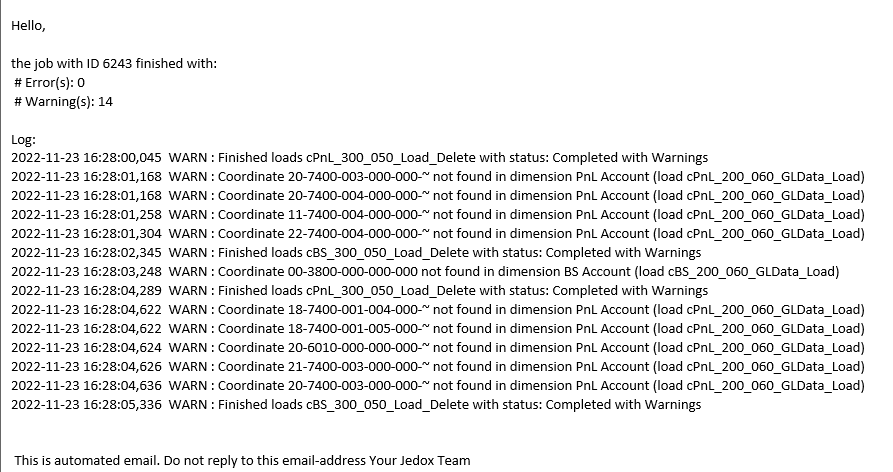Viewport: 893px width, 472px height.
Task: Select the "# Error(s): 0" line
Action: [x=50, y=83]
